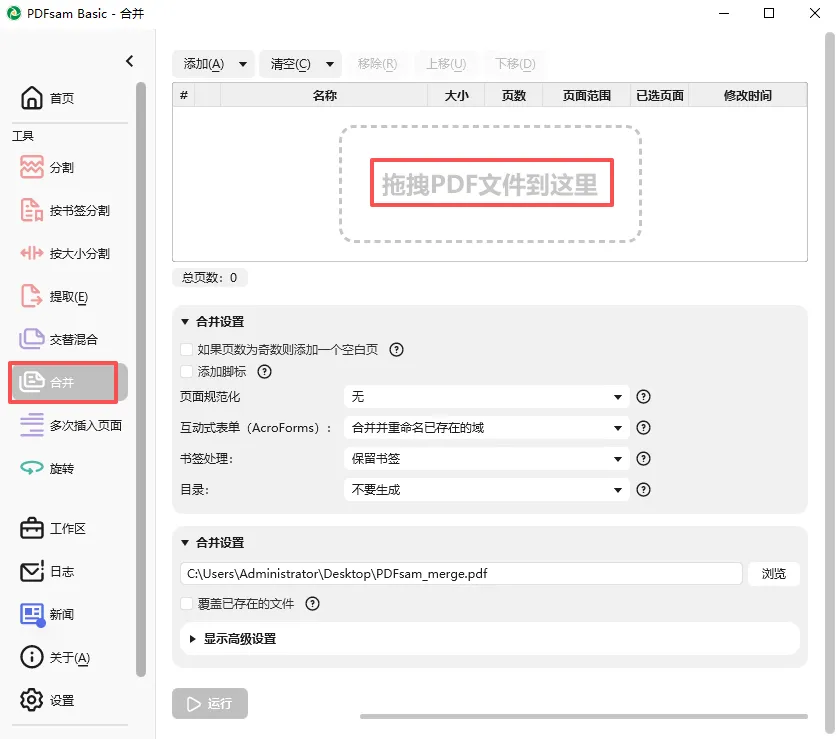Open 页面规范化 dropdown showing 无
The height and width of the screenshot is (739, 838).
[486, 396]
